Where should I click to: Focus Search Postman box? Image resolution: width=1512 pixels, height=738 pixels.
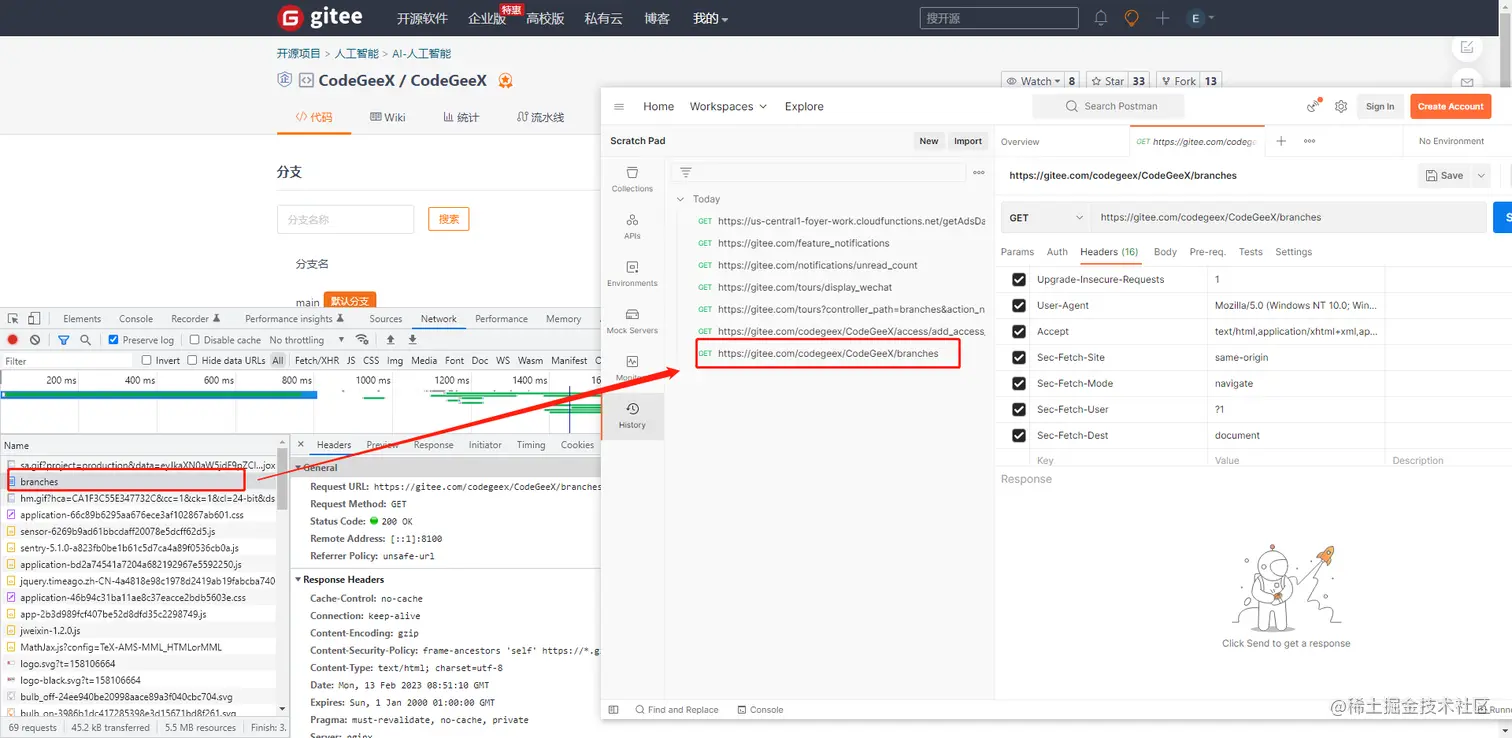coord(1108,106)
